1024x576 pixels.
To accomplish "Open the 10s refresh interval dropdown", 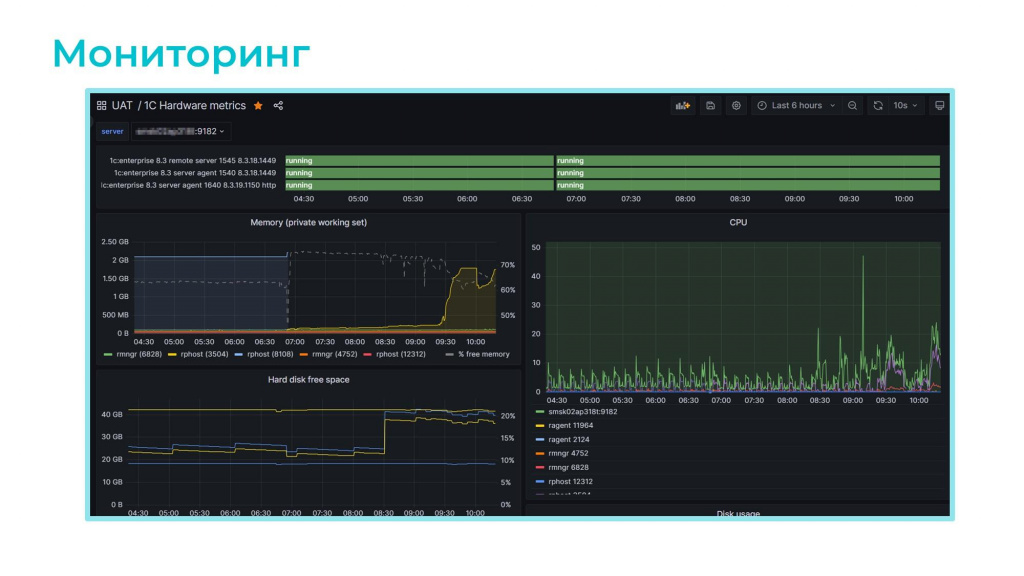I will click(x=905, y=106).
